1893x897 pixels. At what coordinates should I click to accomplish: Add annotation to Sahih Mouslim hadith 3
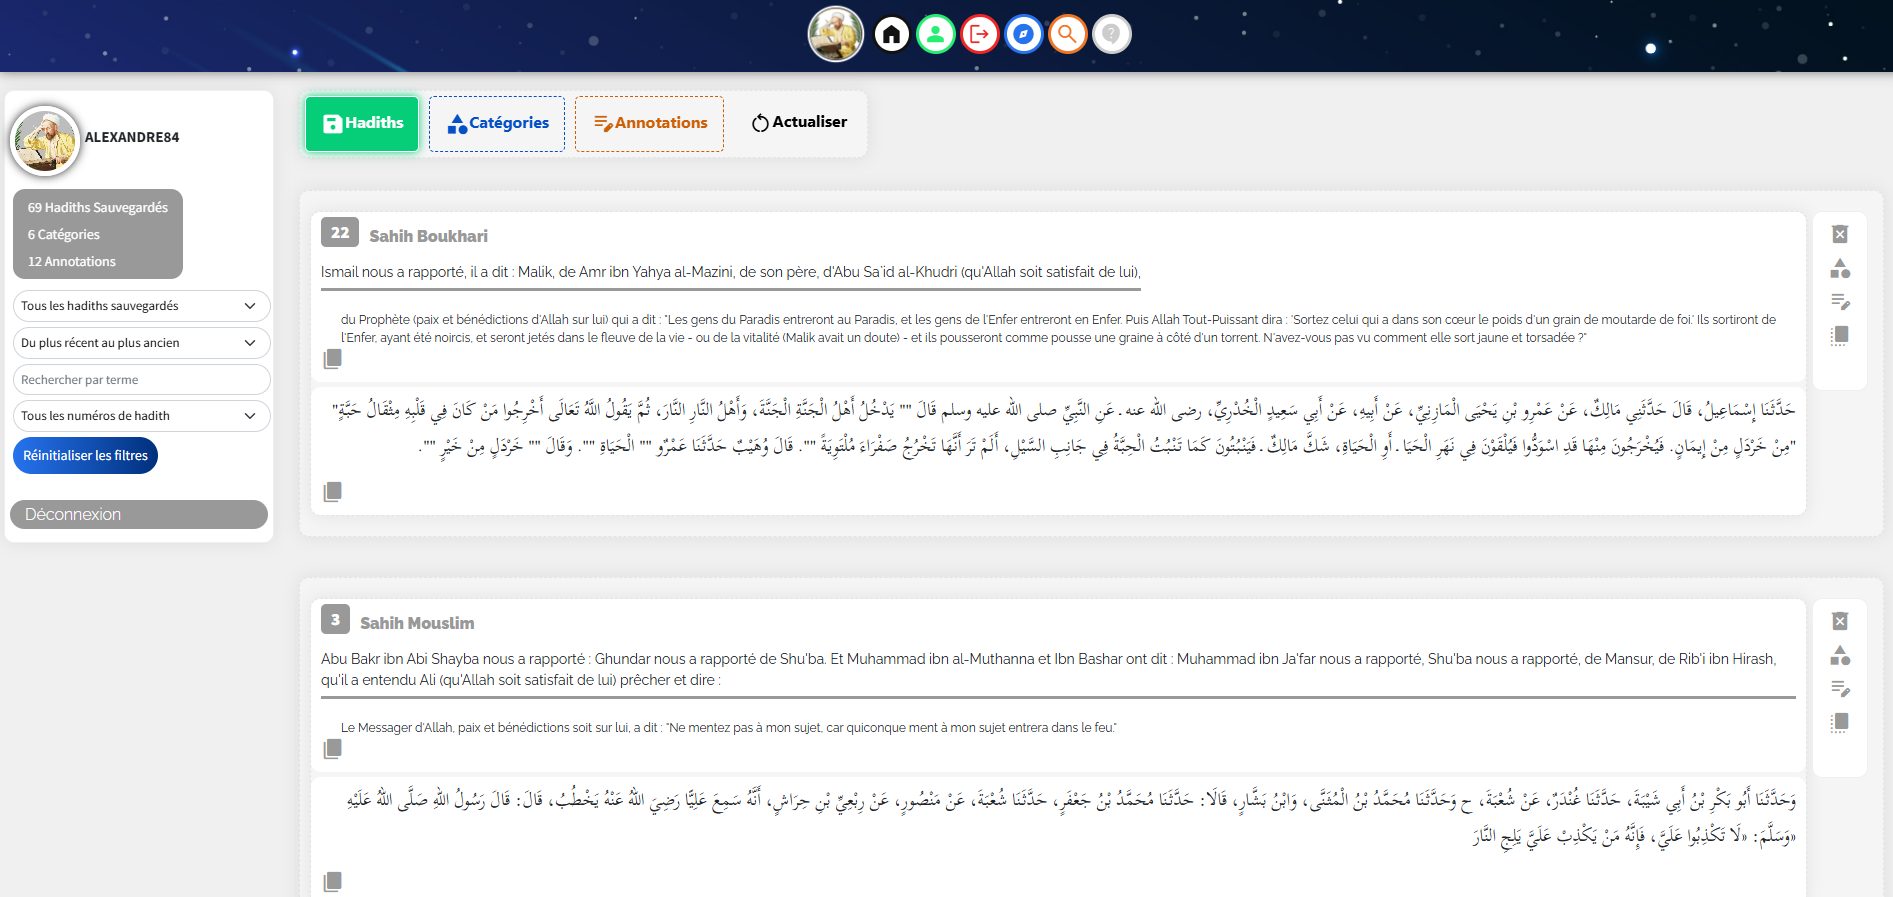1839,689
